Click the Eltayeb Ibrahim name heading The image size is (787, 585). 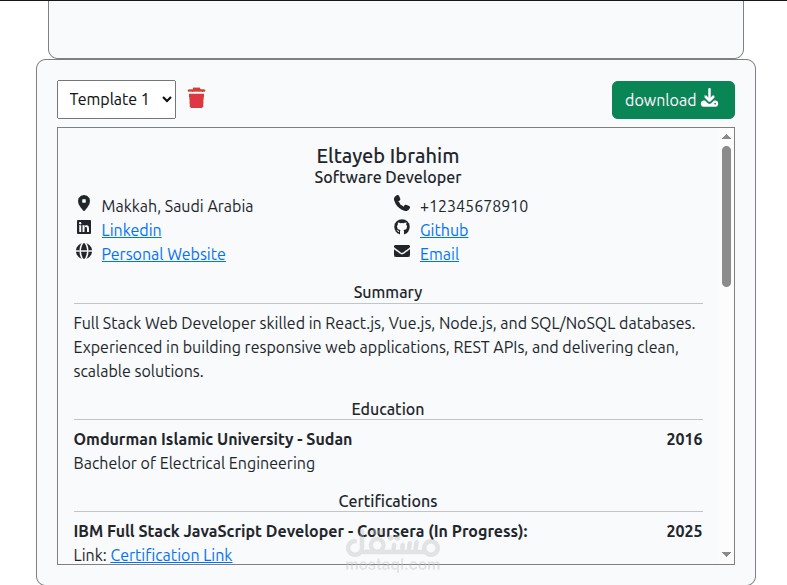[x=388, y=156]
